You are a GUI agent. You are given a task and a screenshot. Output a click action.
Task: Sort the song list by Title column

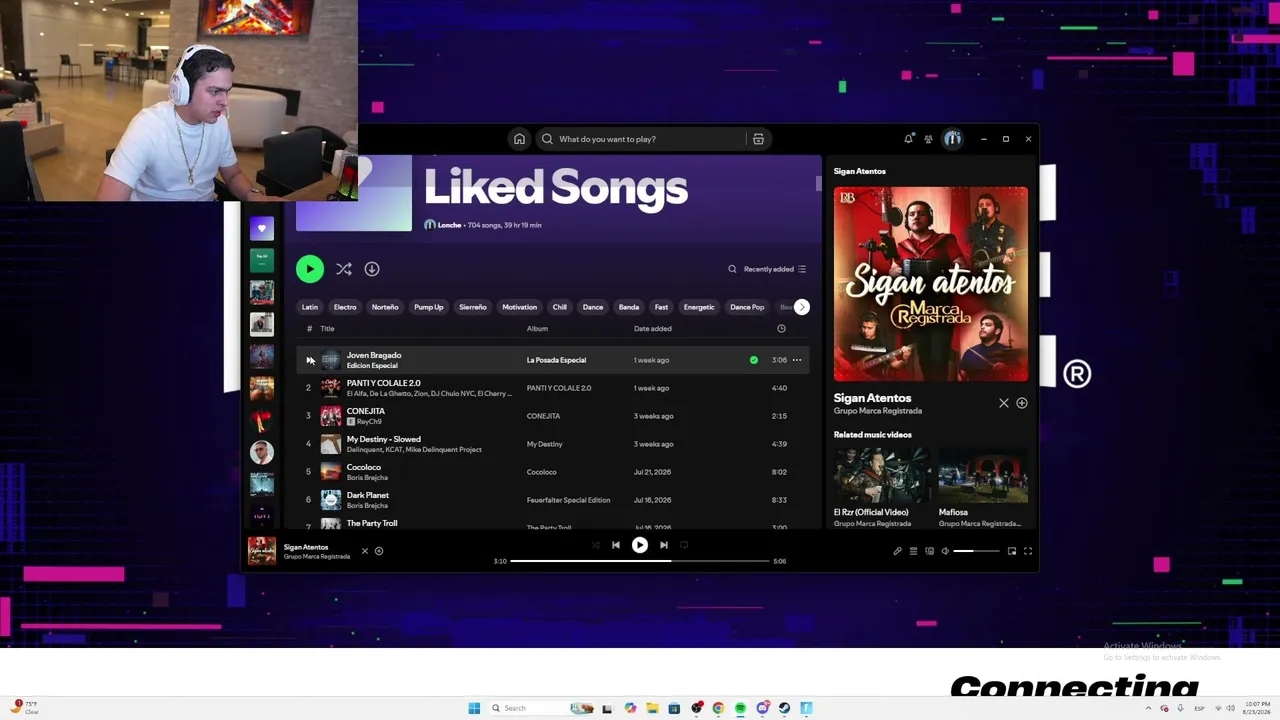tap(327, 329)
